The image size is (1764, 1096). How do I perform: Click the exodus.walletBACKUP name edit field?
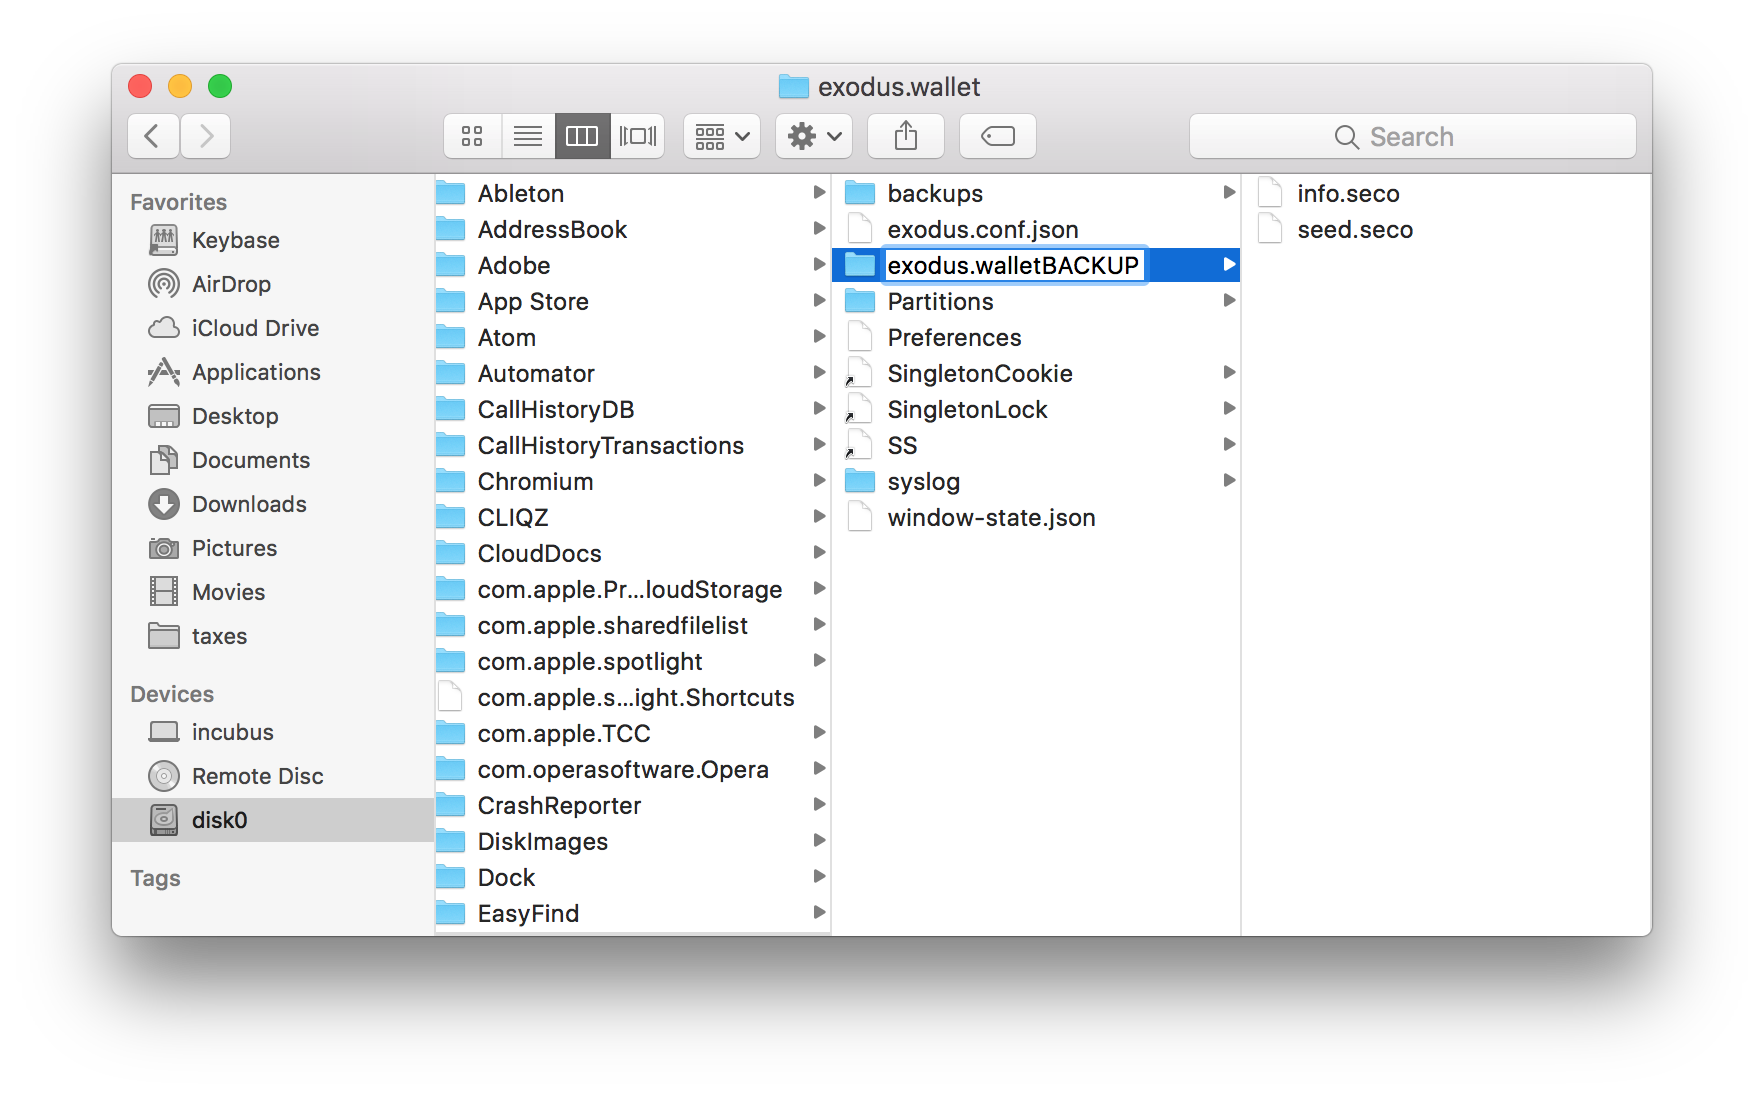pyautogui.click(x=1013, y=265)
